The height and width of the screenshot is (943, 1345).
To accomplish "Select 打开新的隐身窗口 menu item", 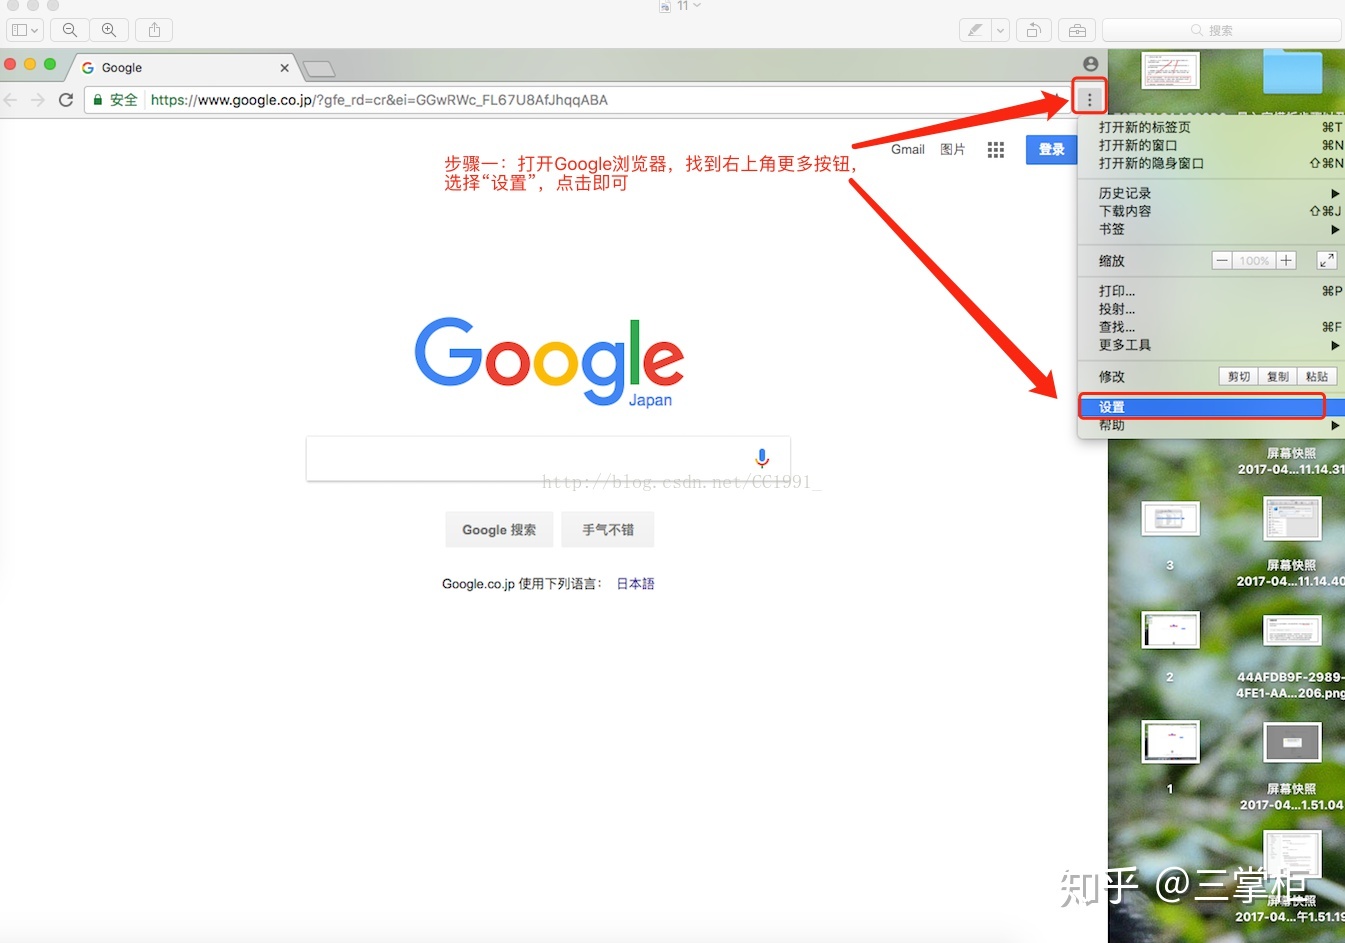I will [1212, 163].
